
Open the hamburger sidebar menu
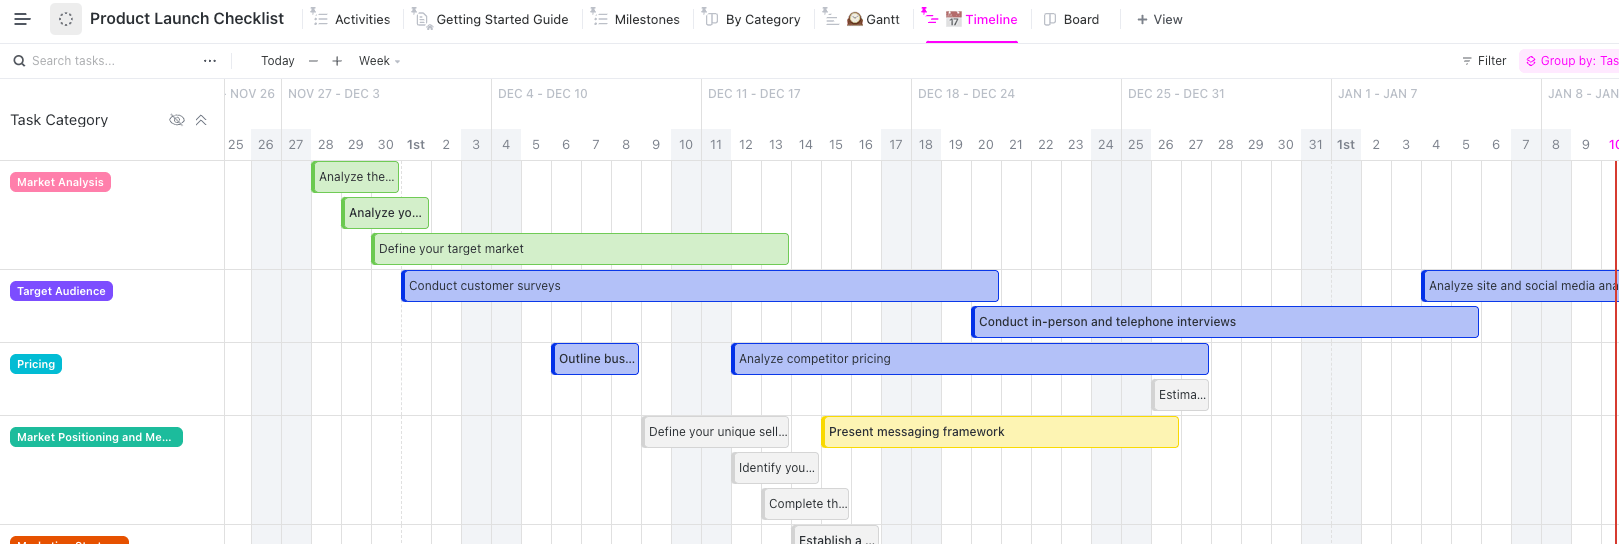click(22, 19)
